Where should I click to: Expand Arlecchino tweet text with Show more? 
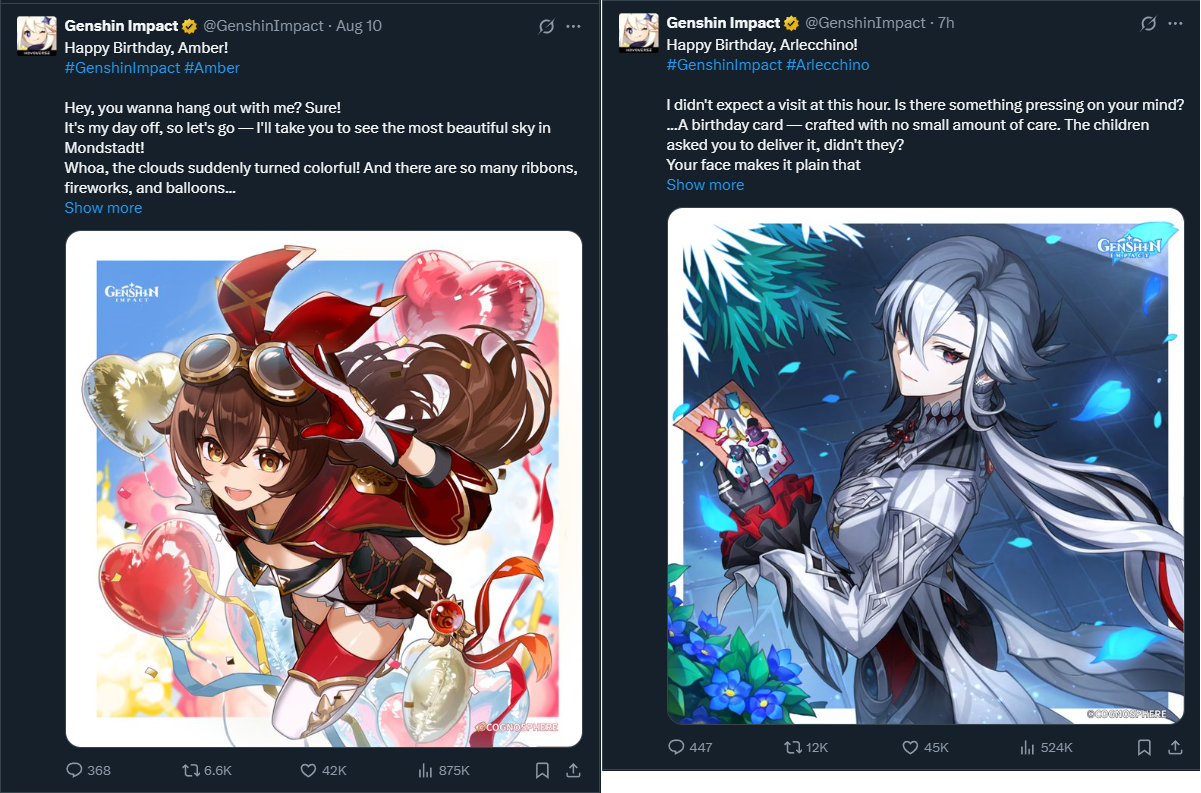click(705, 185)
